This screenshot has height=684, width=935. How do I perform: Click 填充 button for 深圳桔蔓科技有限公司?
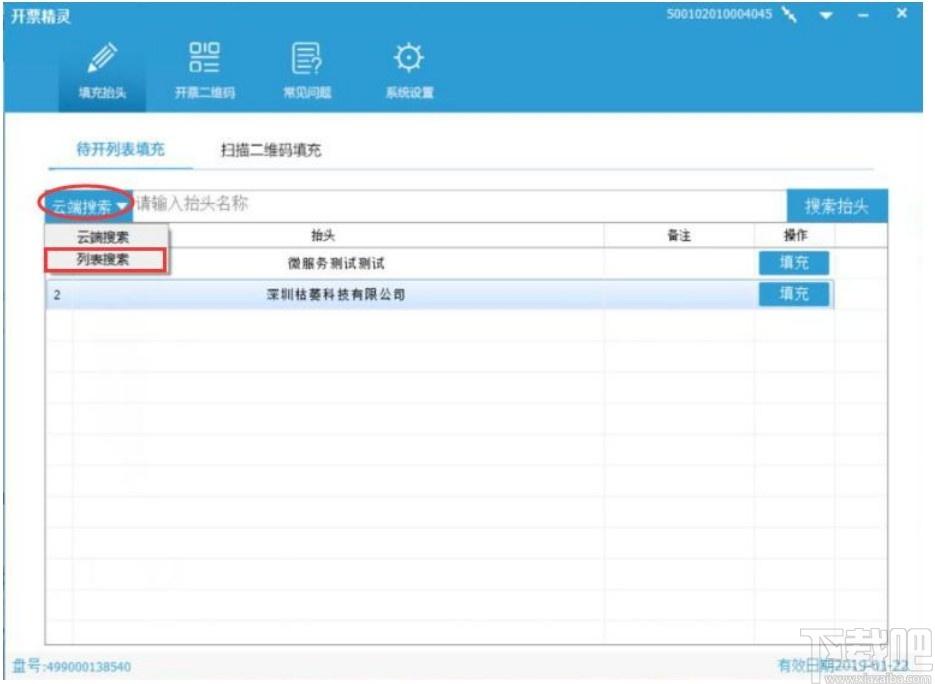[794, 293]
